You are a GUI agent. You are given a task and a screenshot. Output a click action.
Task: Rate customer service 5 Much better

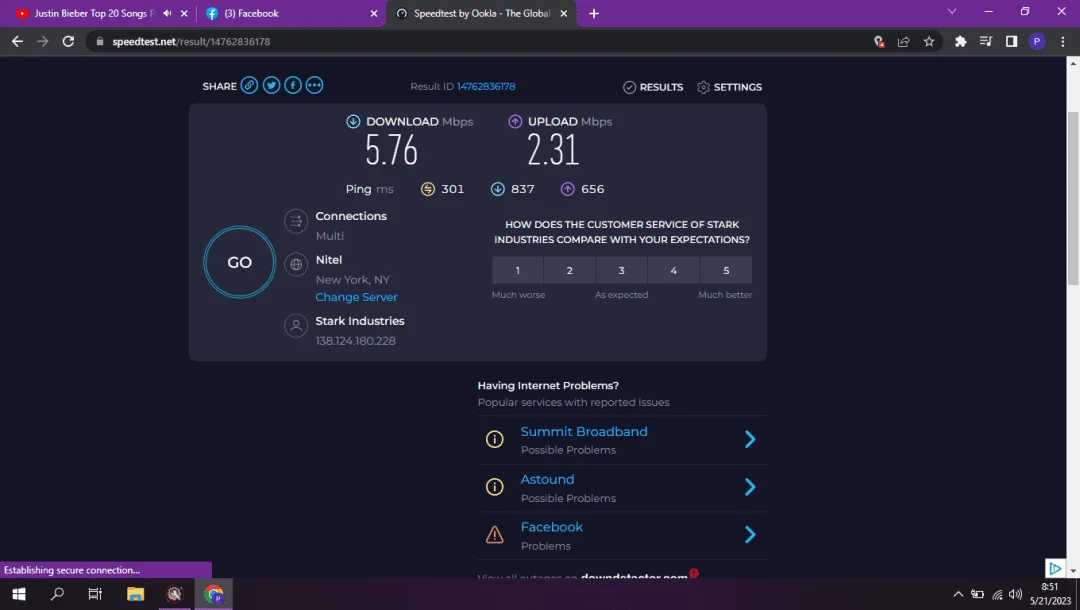coord(726,271)
